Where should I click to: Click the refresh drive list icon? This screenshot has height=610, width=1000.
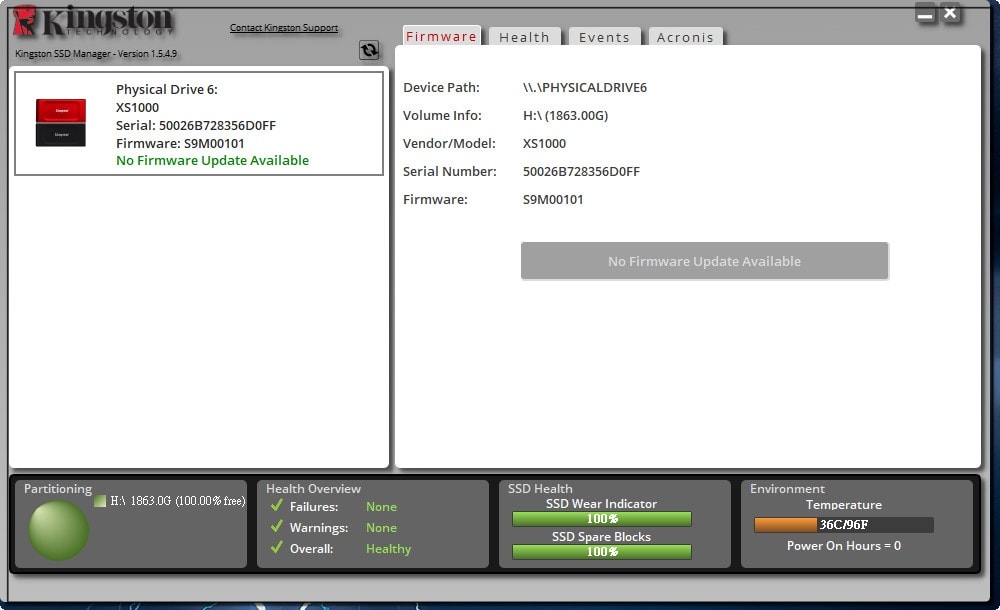(369, 50)
